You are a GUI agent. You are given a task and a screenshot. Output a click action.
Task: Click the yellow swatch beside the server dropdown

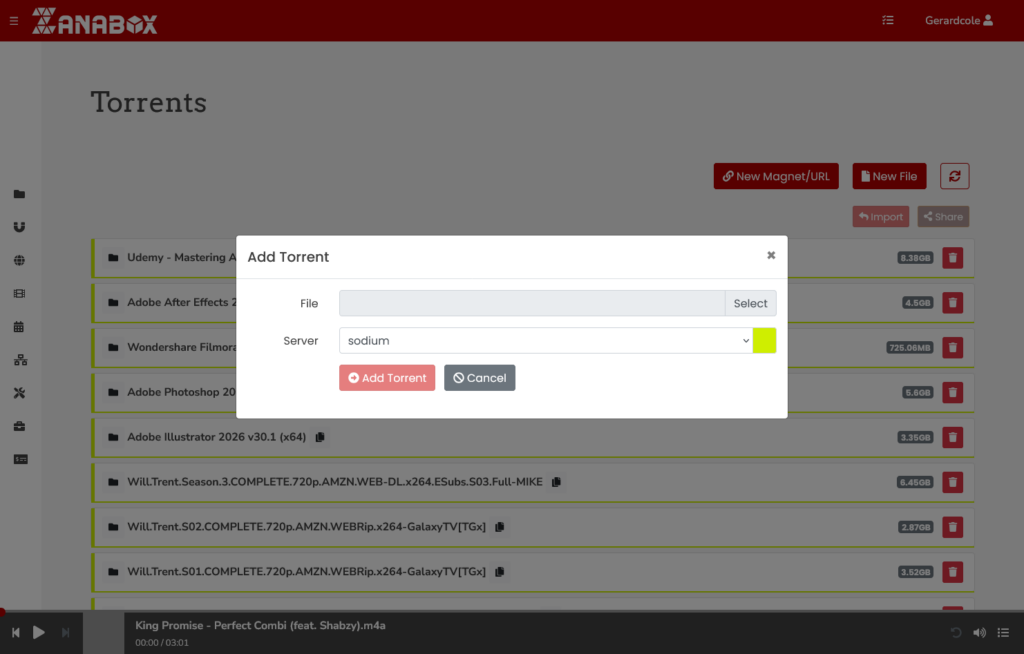click(x=764, y=340)
